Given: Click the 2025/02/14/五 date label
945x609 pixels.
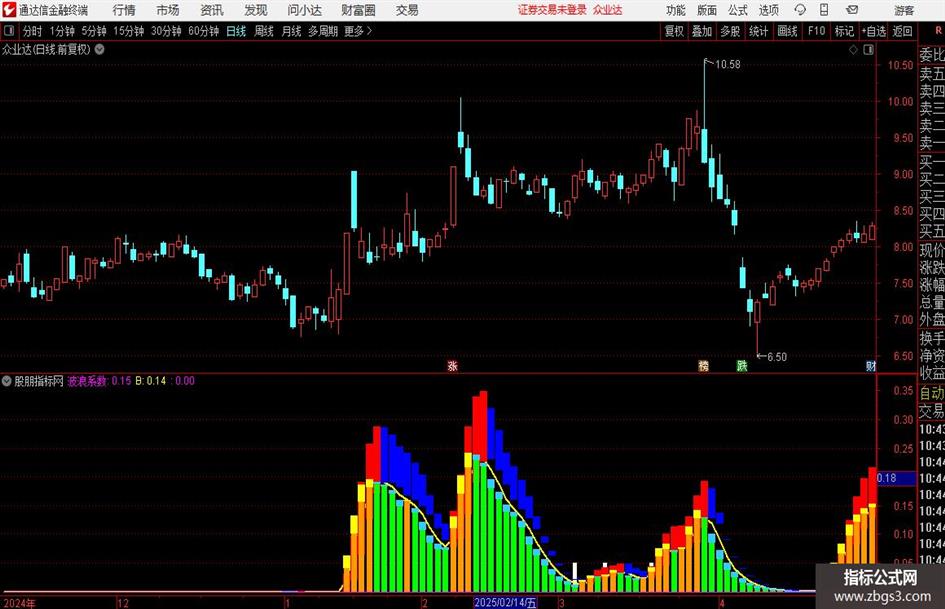Looking at the screenshot, I should (x=505, y=602).
